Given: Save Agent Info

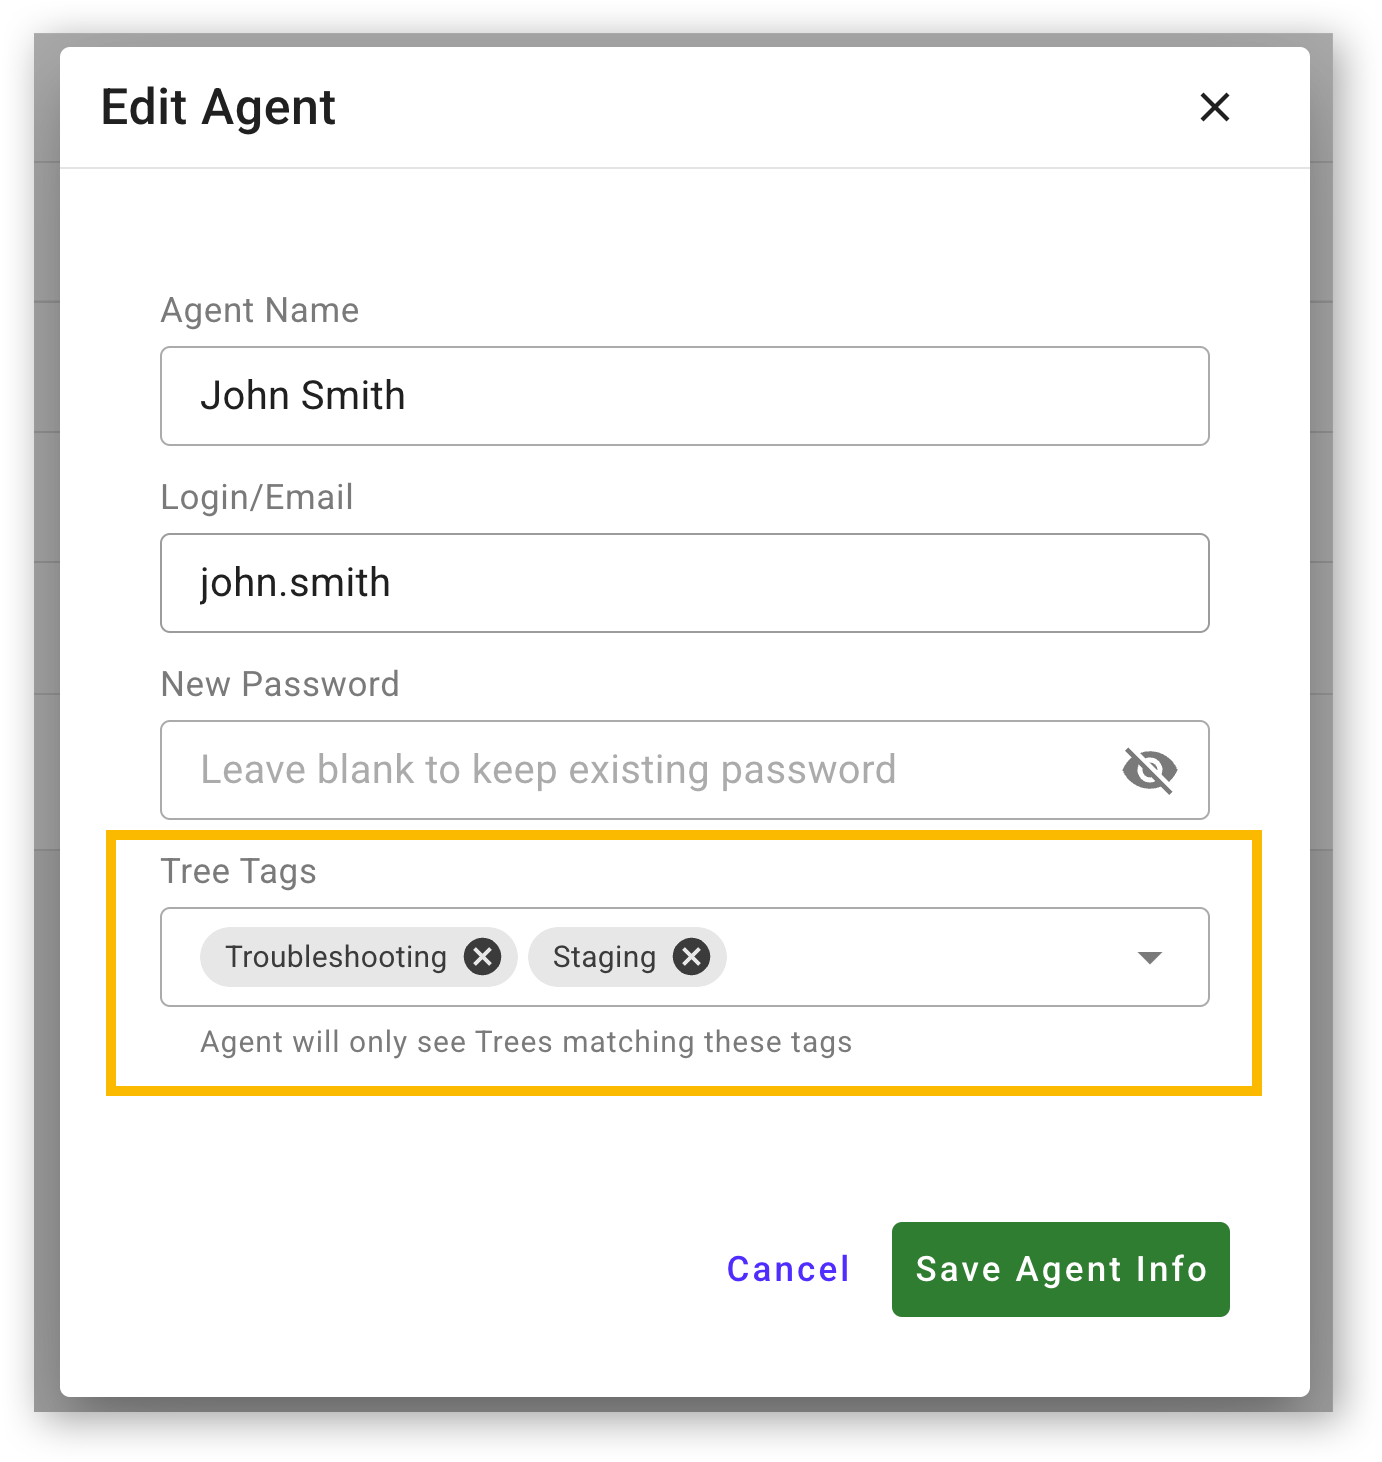Looking at the screenshot, I should [x=1060, y=1269].
